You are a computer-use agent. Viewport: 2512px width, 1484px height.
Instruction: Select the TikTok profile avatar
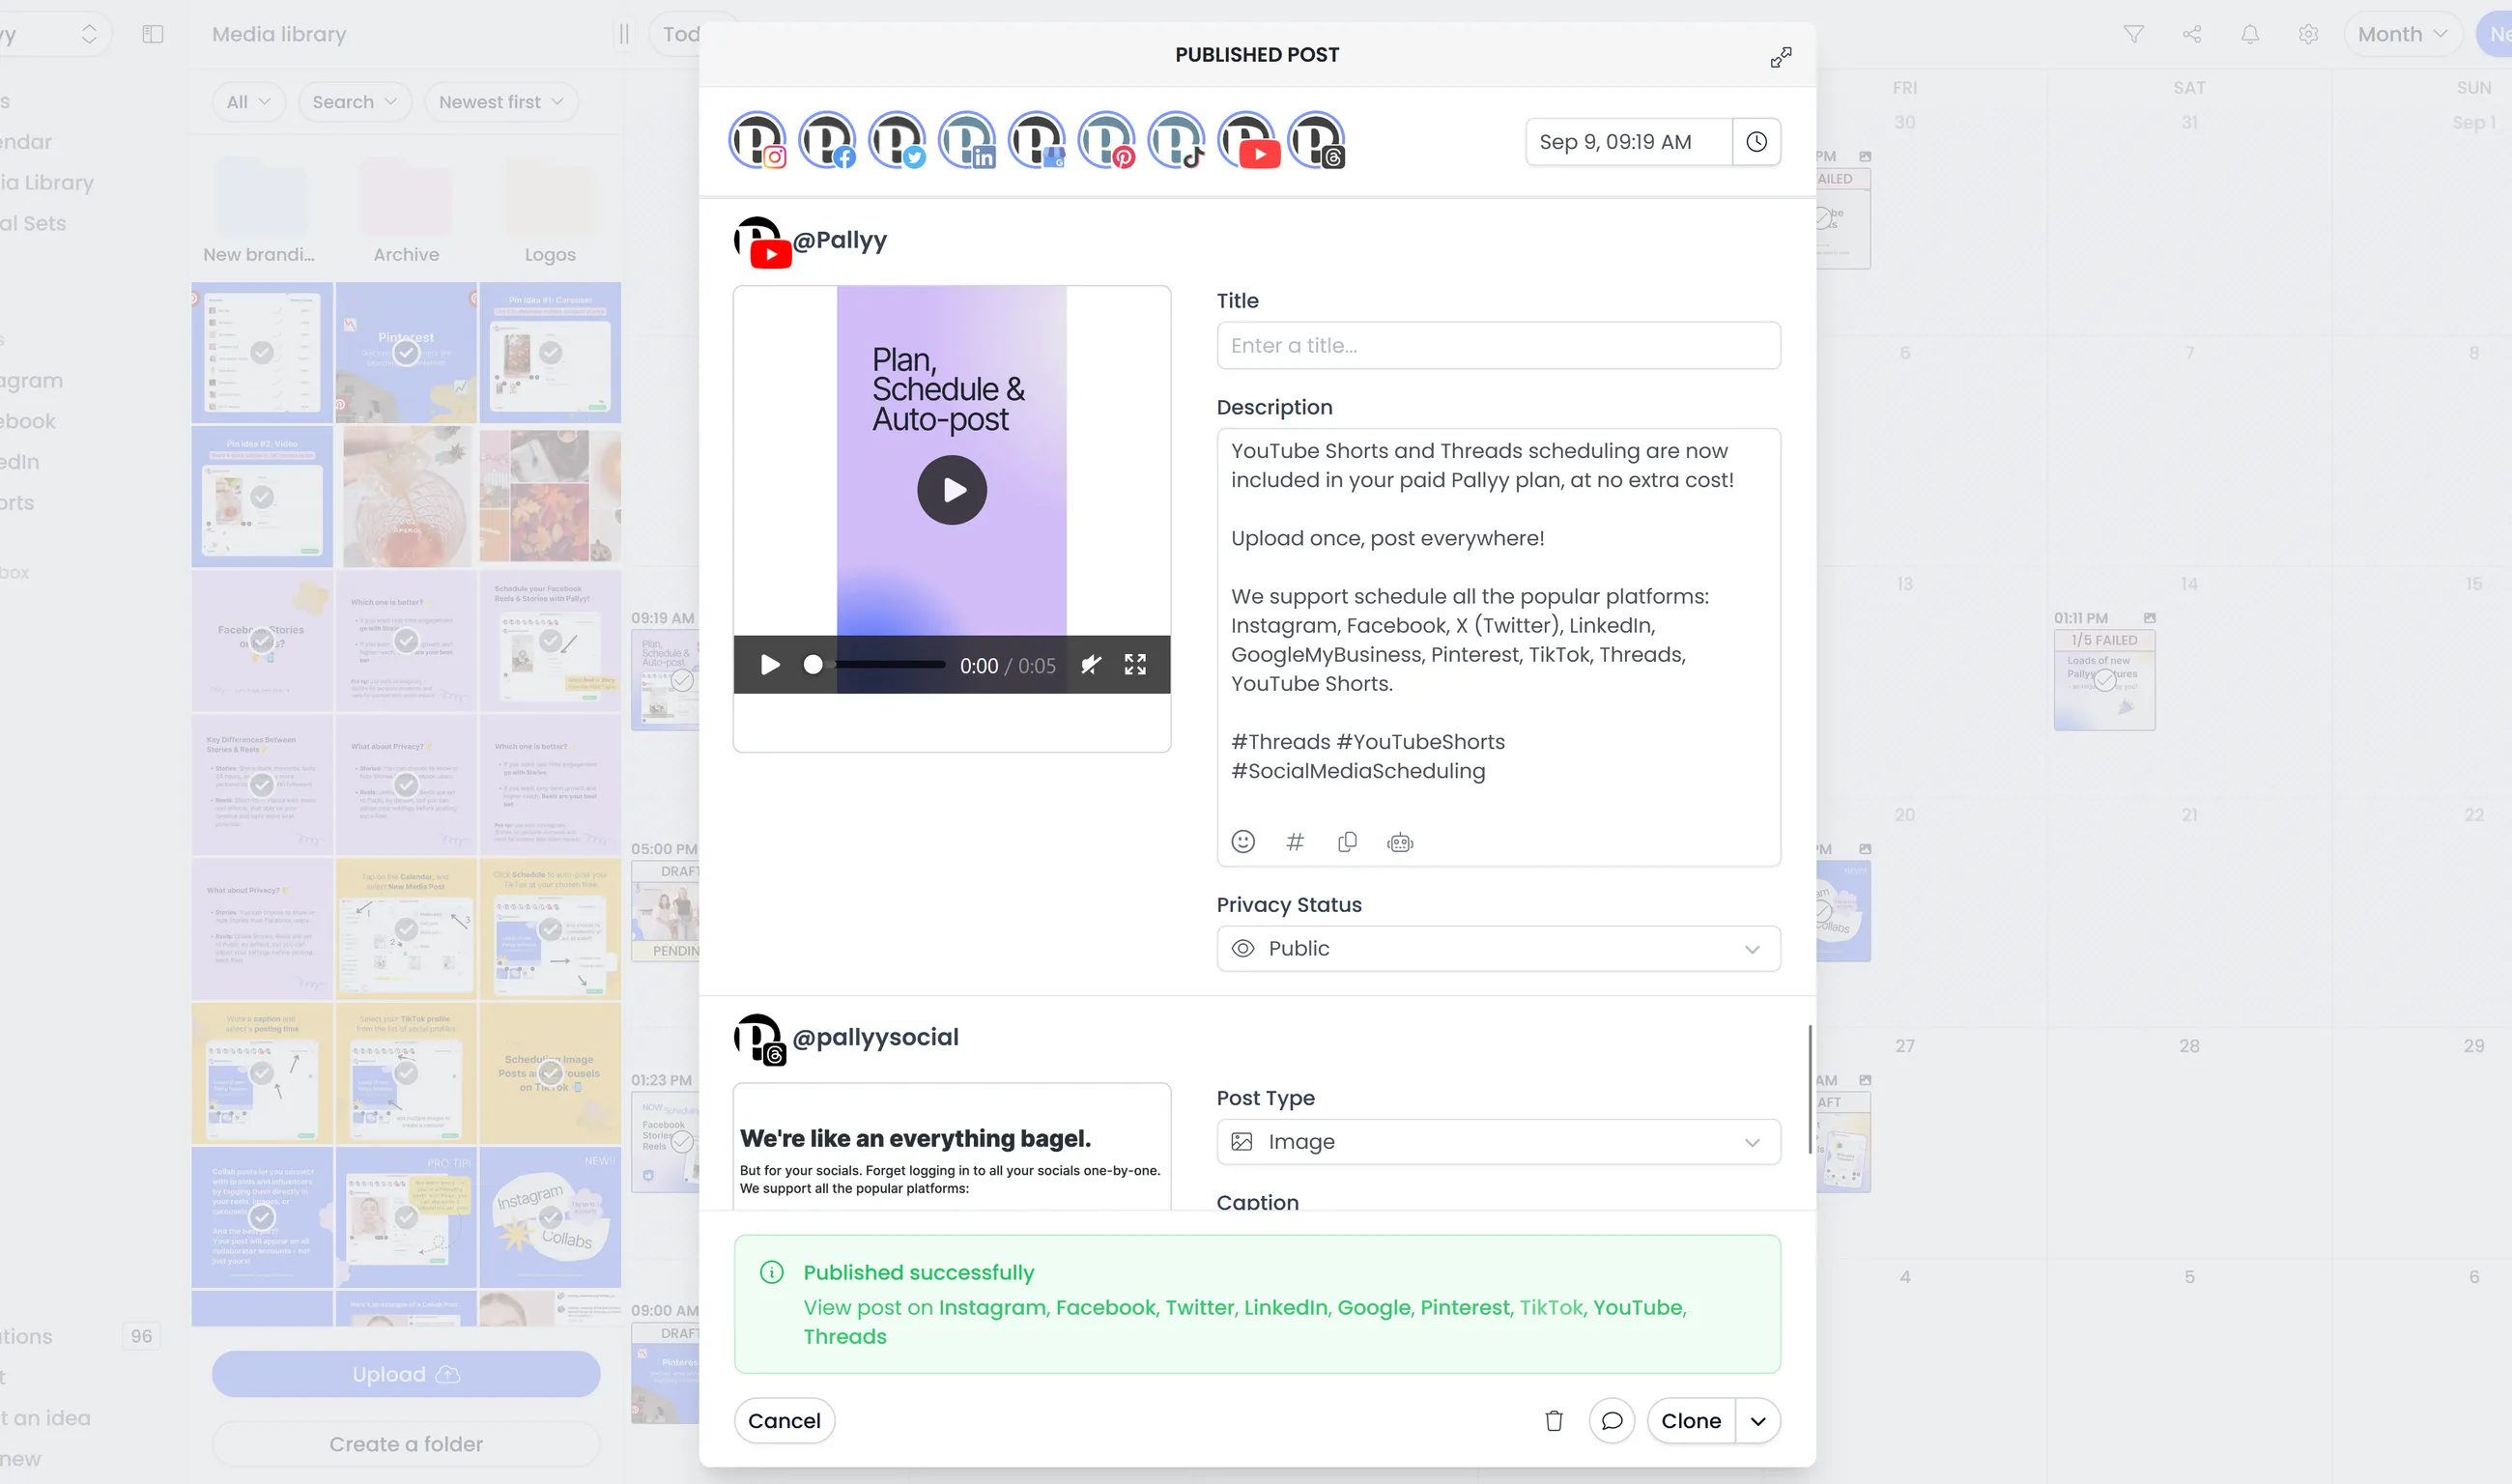[1178, 141]
